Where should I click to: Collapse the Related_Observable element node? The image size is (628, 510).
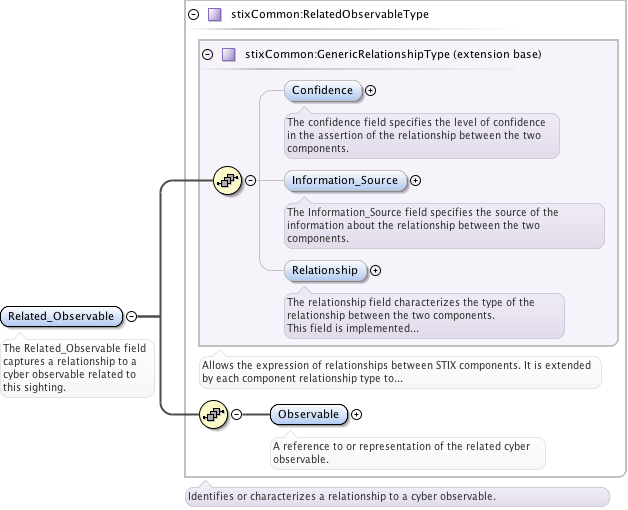(131, 317)
